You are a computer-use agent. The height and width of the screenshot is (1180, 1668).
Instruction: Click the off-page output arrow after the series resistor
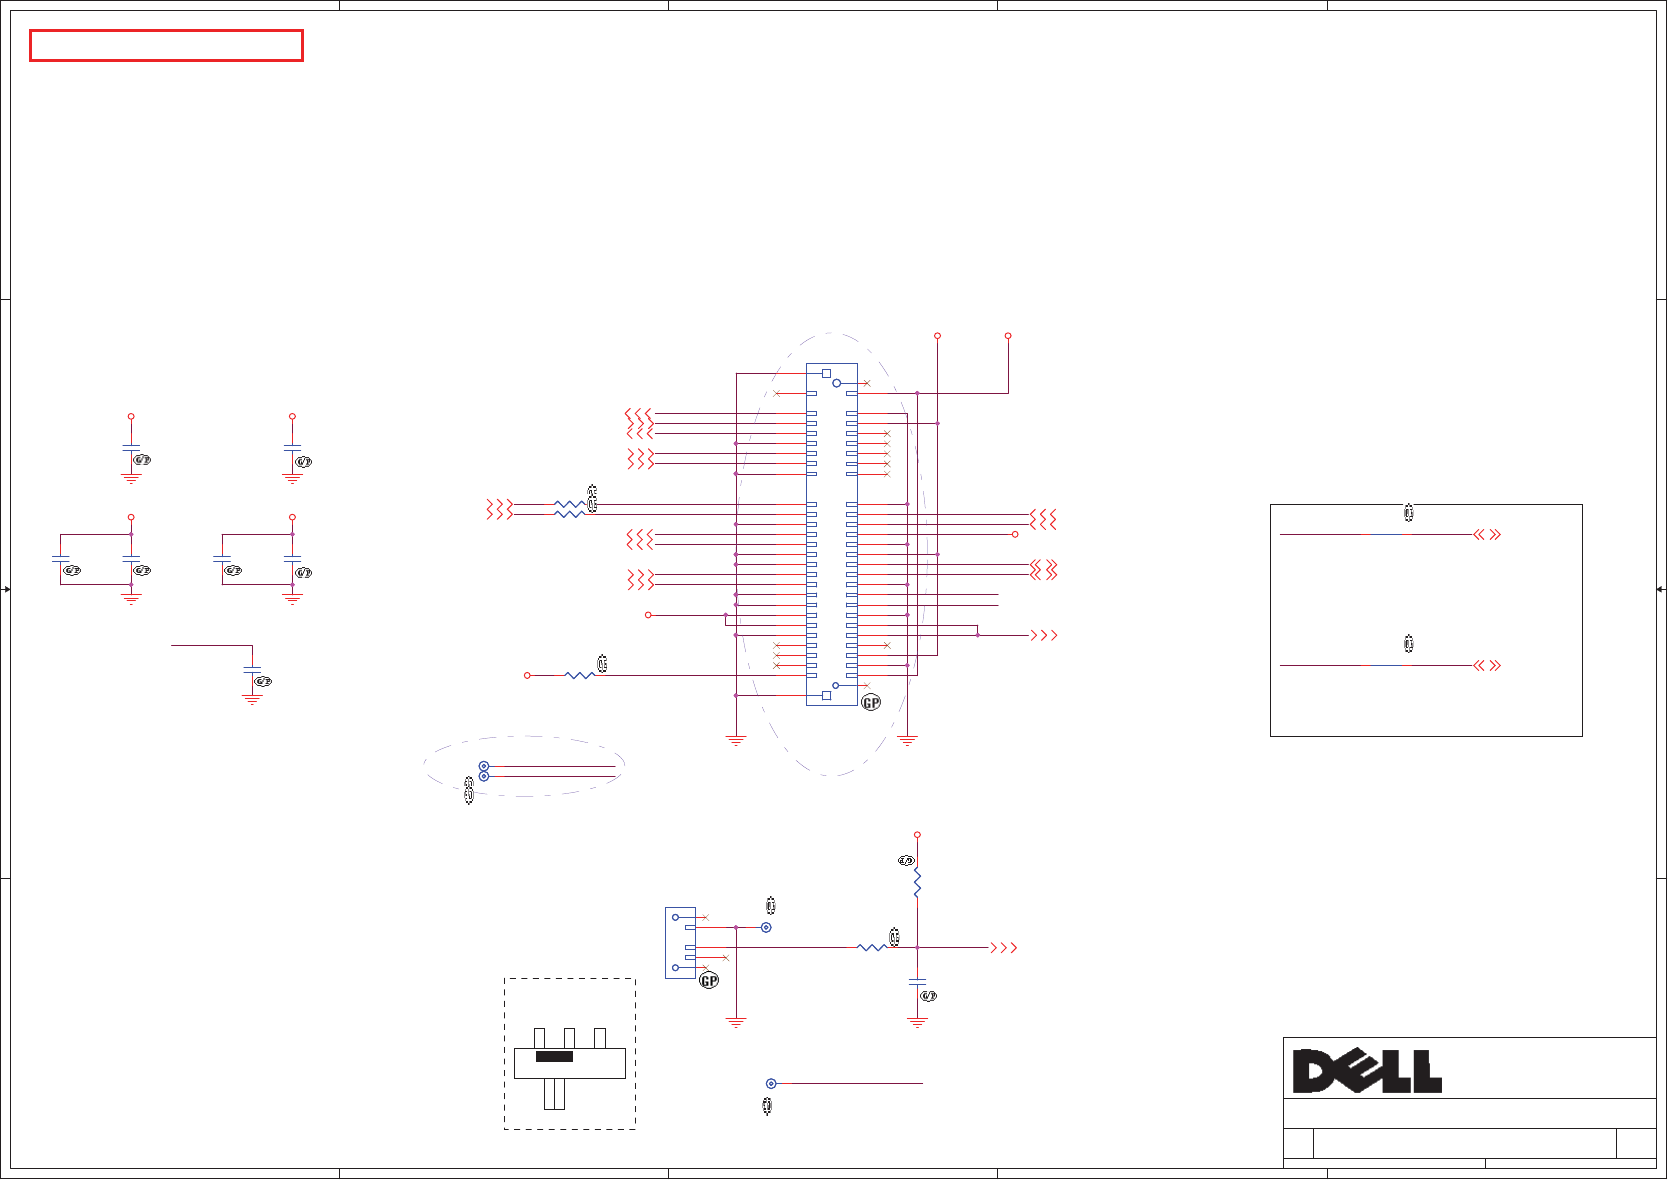[1003, 947]
